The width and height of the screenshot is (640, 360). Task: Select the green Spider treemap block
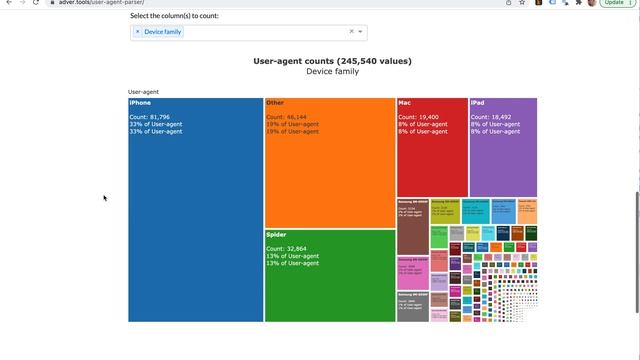click(330, 276)
